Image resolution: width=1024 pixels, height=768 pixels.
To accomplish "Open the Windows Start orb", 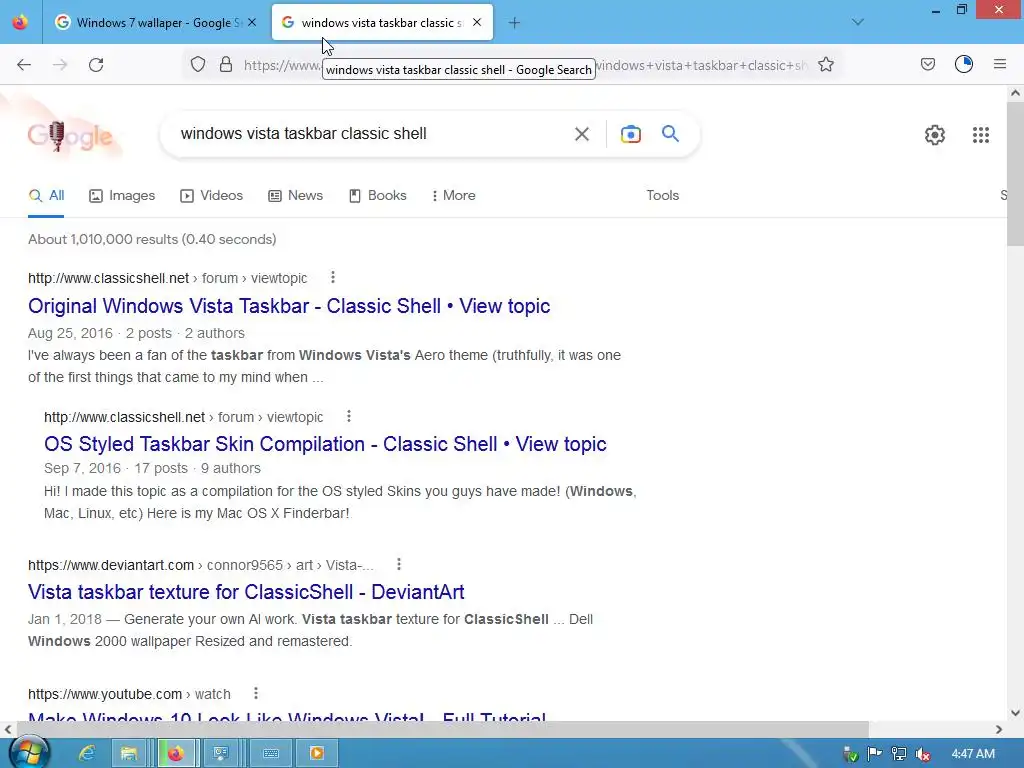I will (29, 752).
